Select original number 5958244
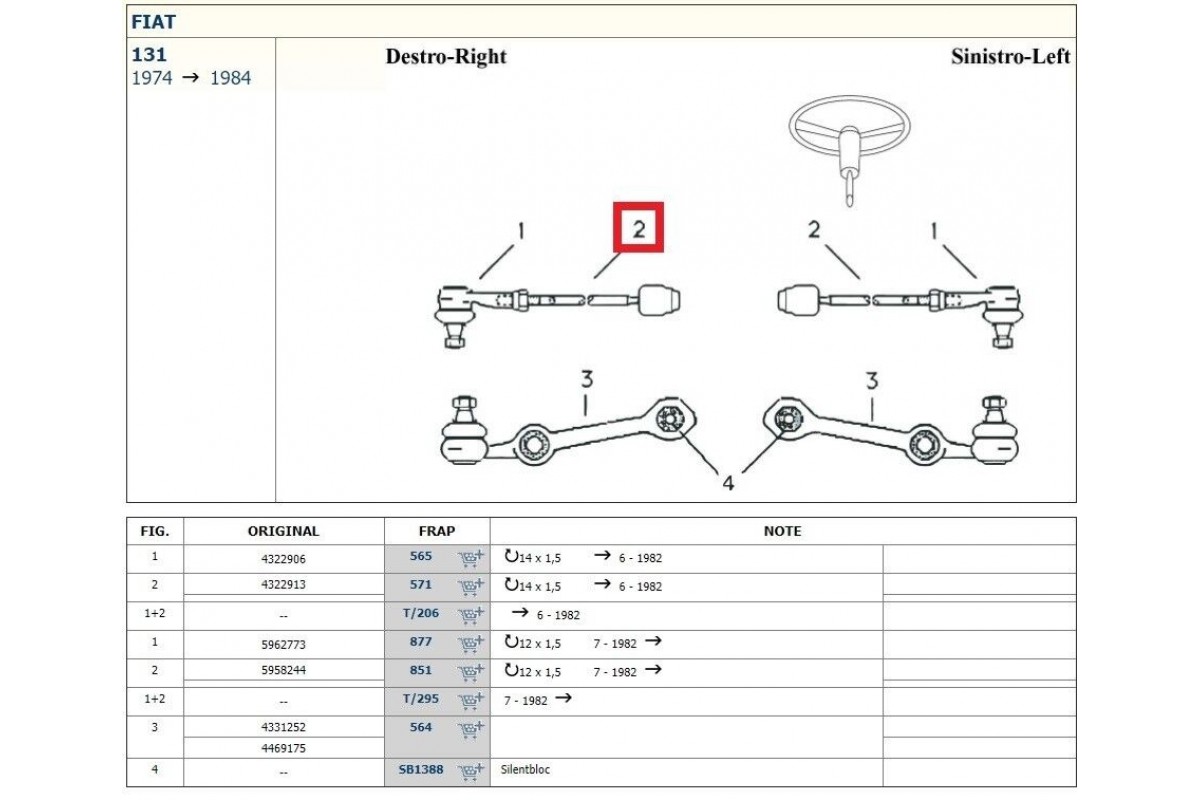The width and height of the screenshot is (1200, 800). pyautogui.click(x=283, y=671)
